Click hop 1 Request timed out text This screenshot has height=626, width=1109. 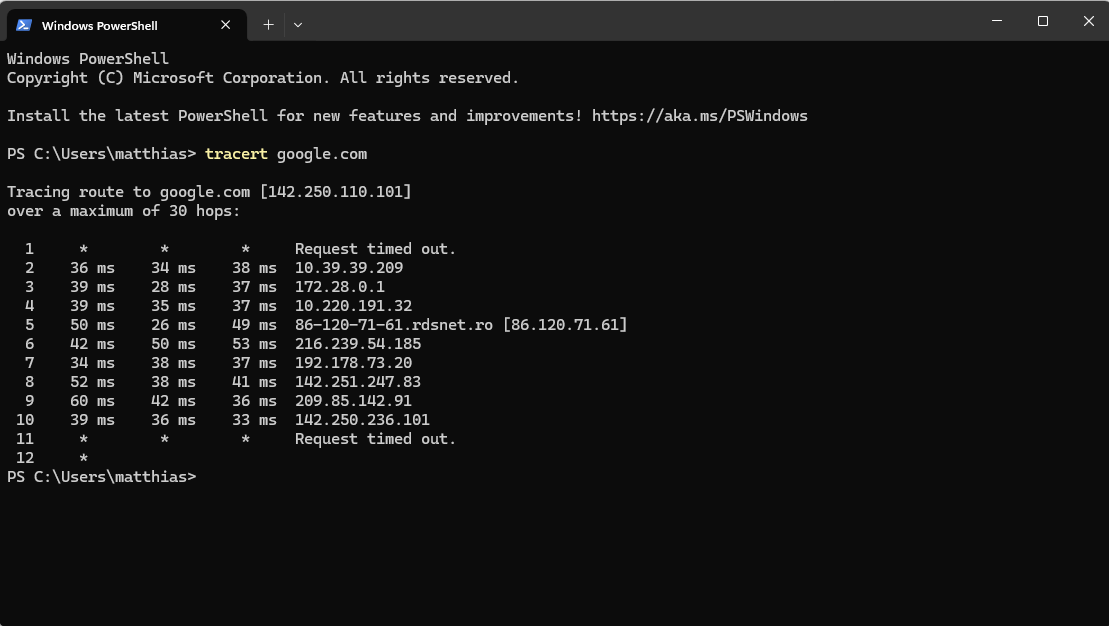tap(375, 249)
